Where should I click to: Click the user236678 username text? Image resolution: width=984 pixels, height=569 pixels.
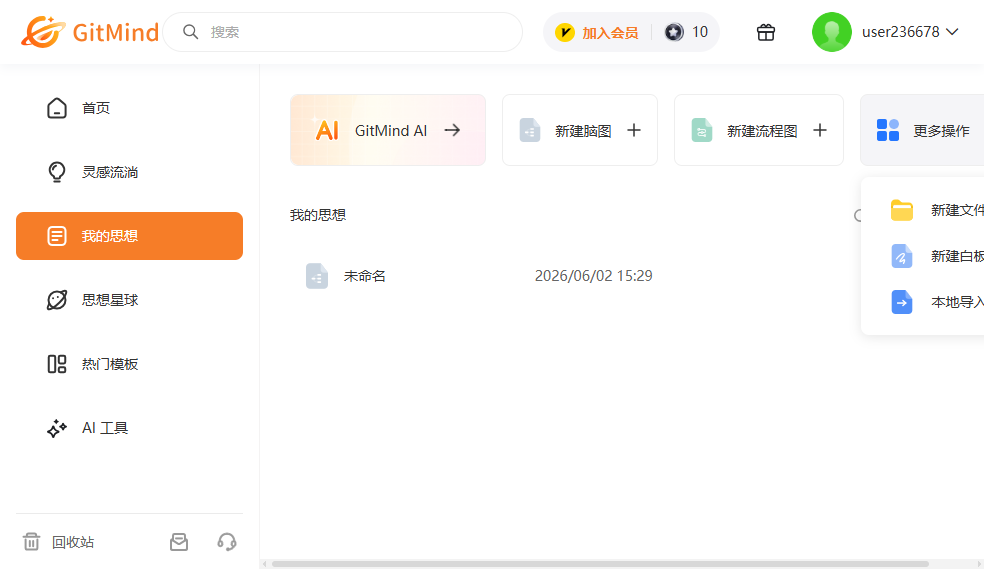coord(901,32)
